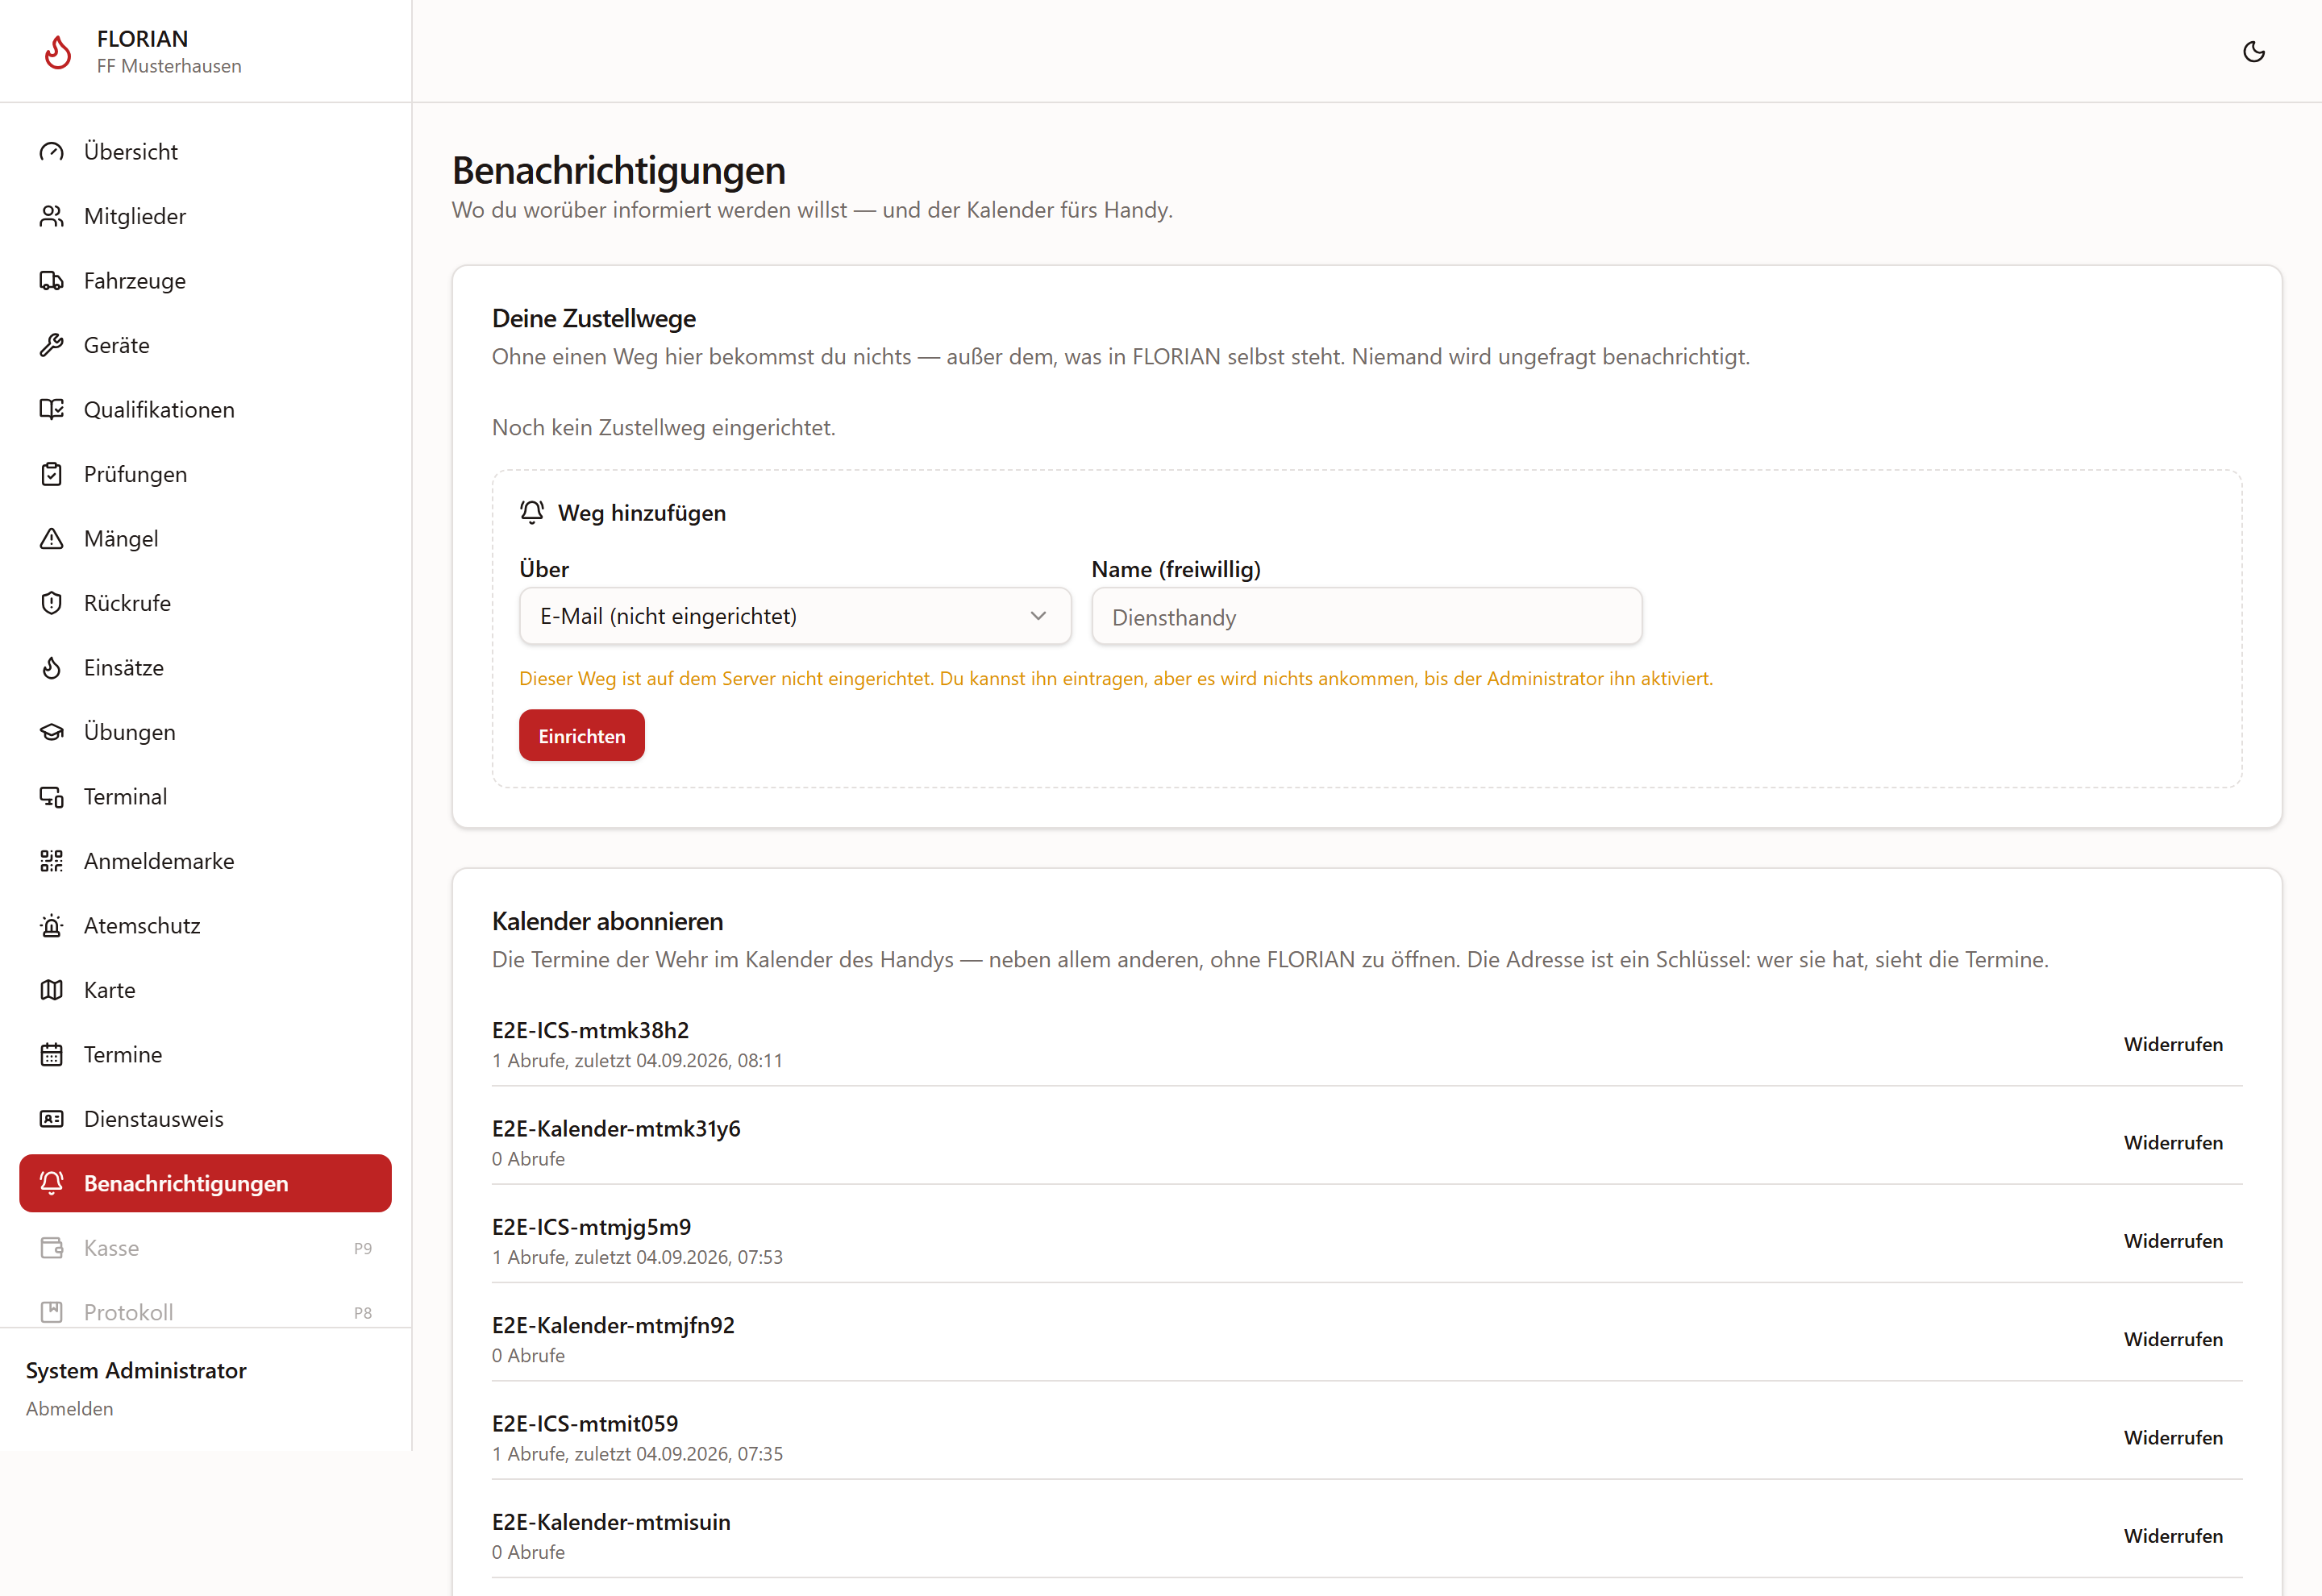Click the Weg hinzufügen bell icon
The image size is (2322, 1596).
[532, 513]
